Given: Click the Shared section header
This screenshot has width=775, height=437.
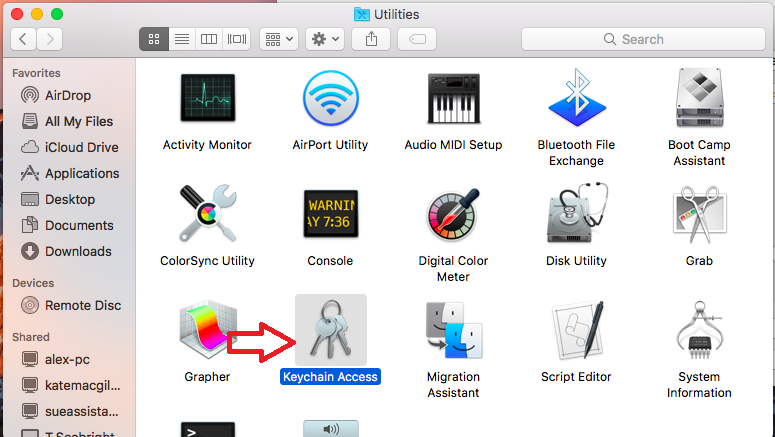Looking at the screenshot, I should [x=31, y=337].
